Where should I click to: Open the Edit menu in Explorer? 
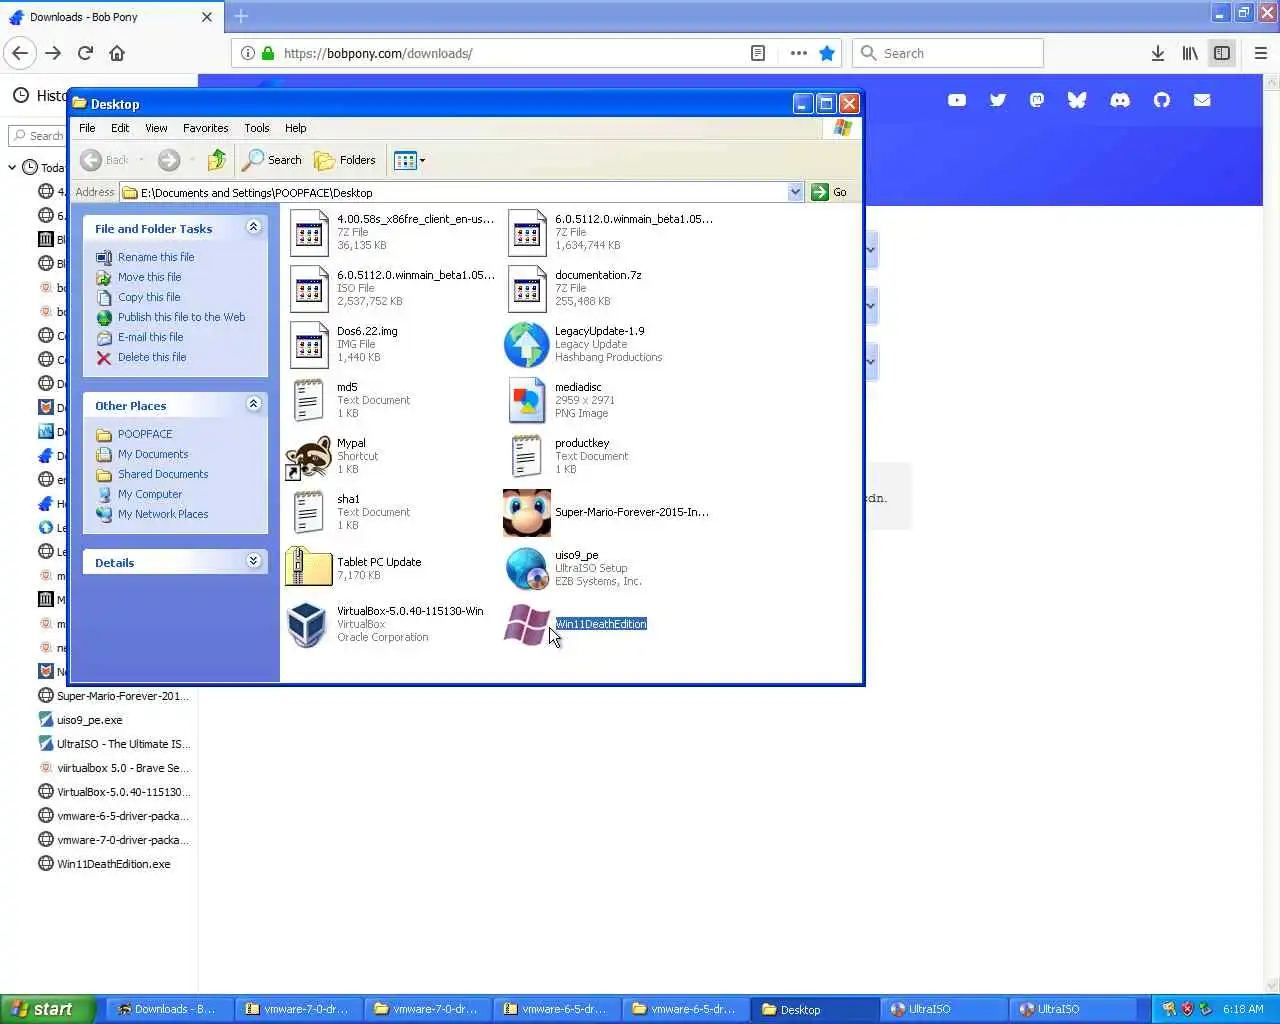click(x=120, y=128)
